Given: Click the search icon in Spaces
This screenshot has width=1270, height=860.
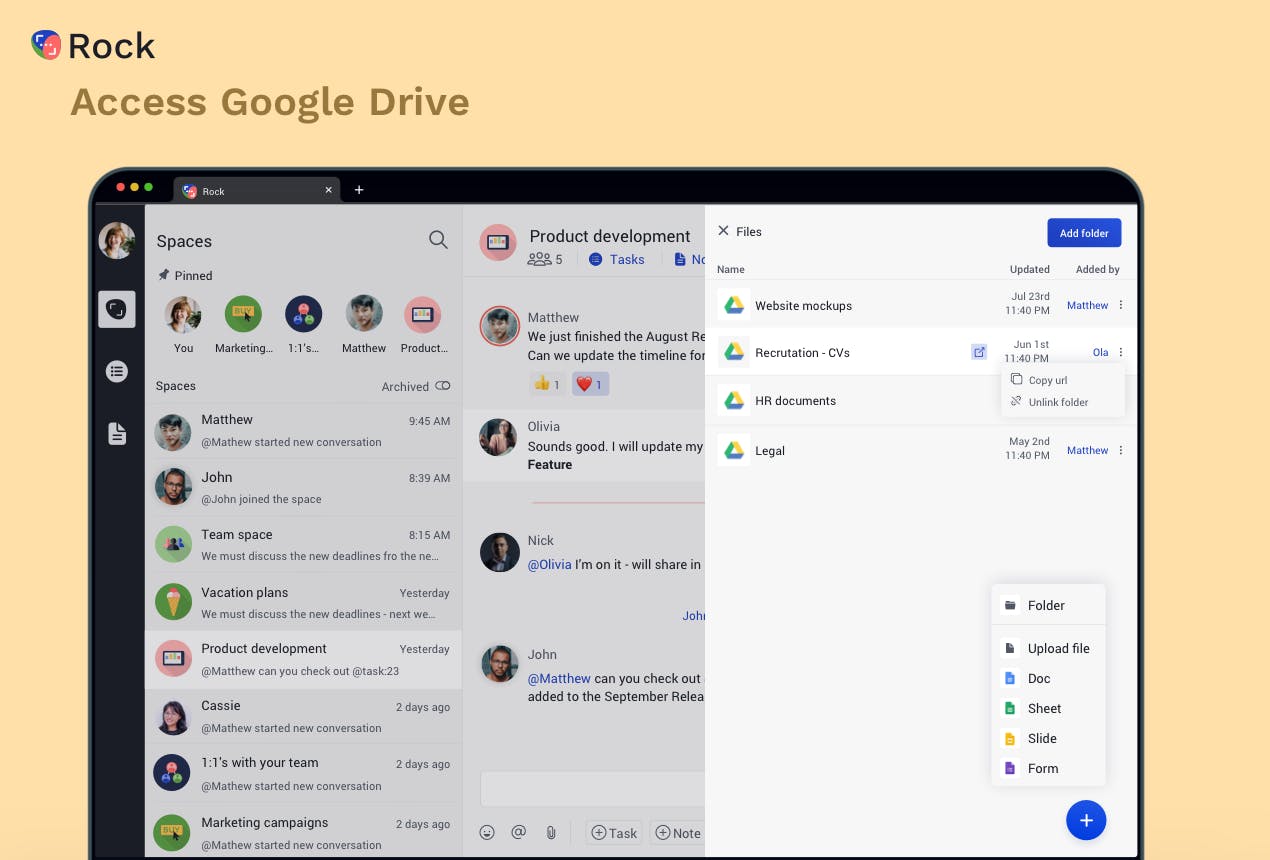Looking at the screenshot, I should point(438,240).
